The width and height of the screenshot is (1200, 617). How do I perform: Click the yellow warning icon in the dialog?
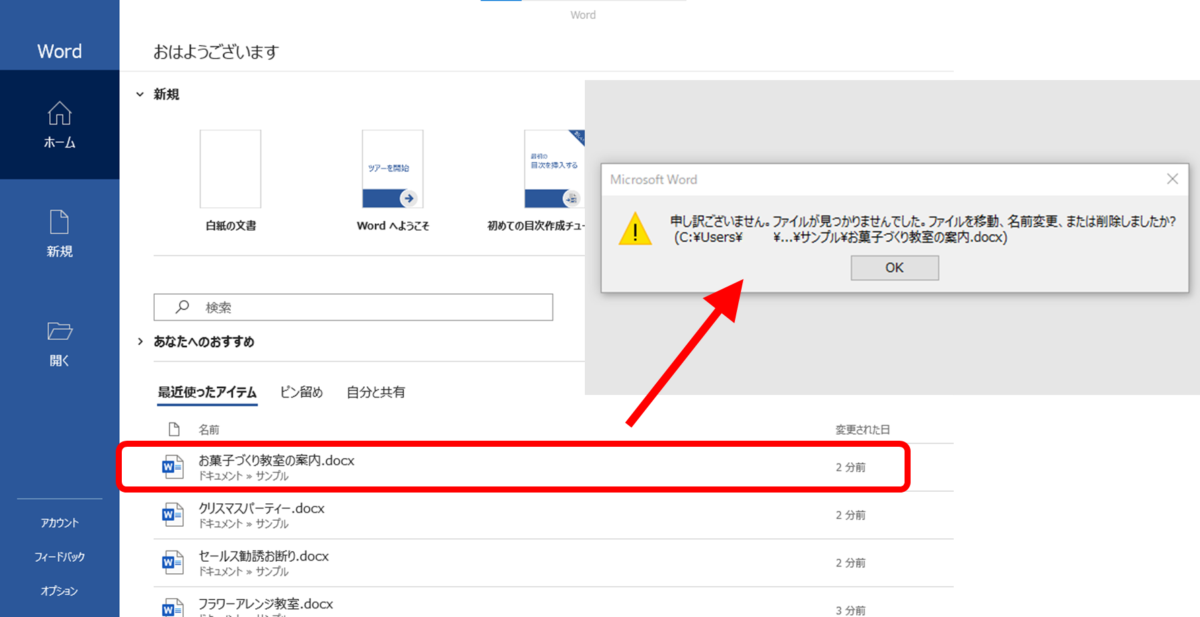[x=635, y=228]
